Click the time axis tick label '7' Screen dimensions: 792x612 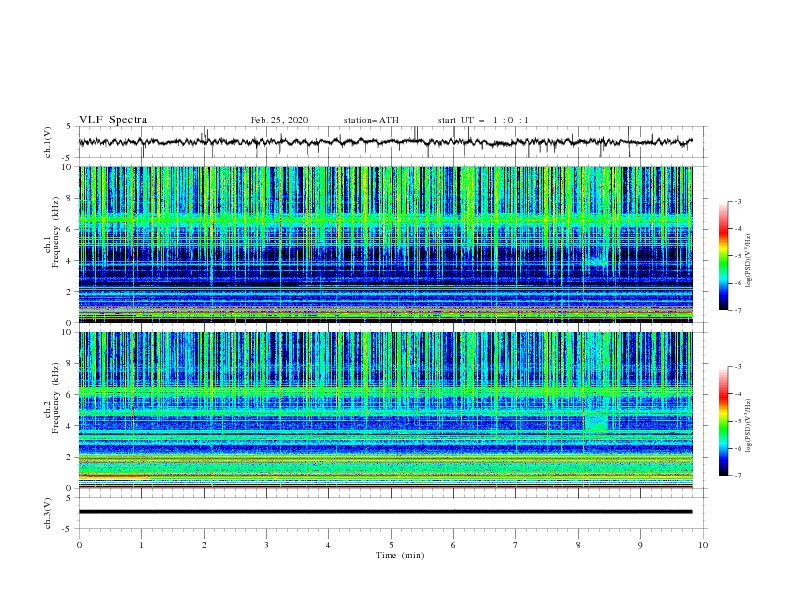[x=516, y=545]
